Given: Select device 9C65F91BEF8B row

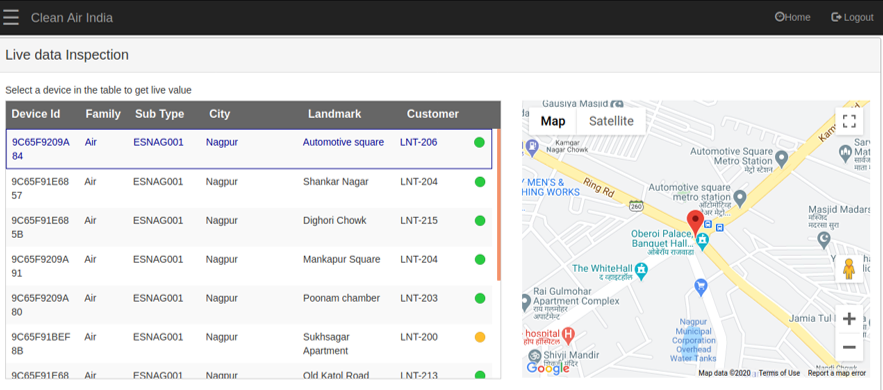Looking at the screenshot, I should (x=249, y=344).
